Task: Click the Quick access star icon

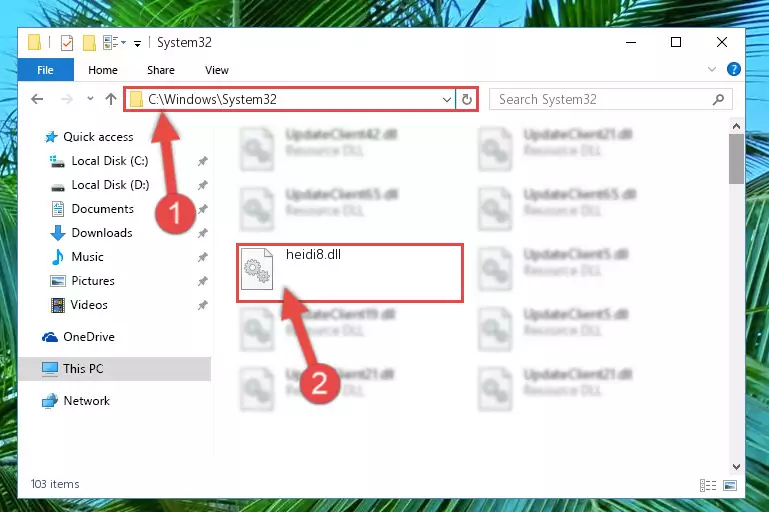Action: [x=51, y=137]
